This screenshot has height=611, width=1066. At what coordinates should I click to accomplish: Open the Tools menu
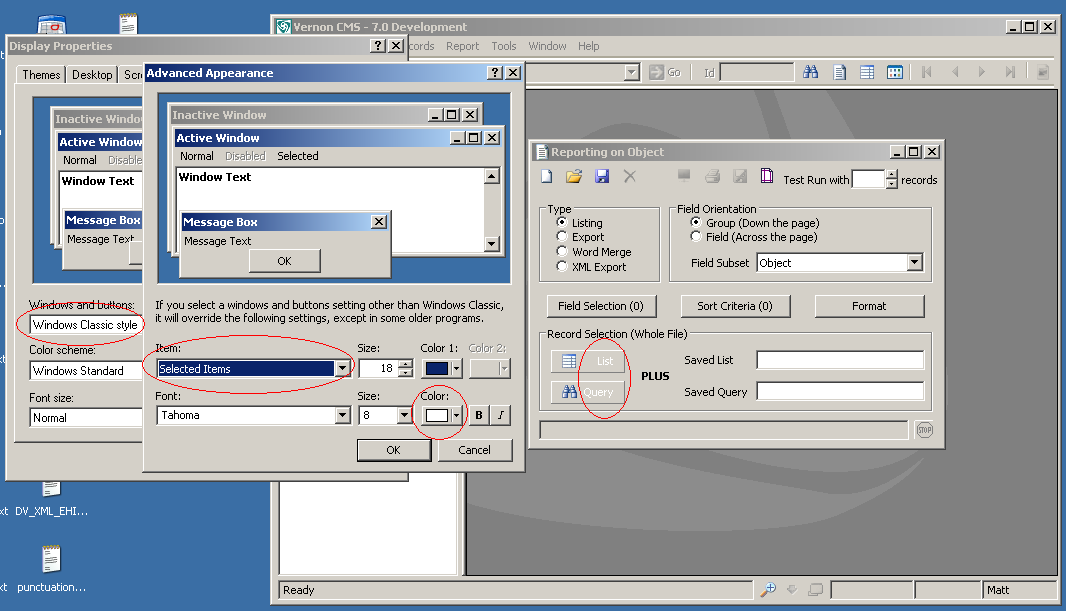(504, 46)
